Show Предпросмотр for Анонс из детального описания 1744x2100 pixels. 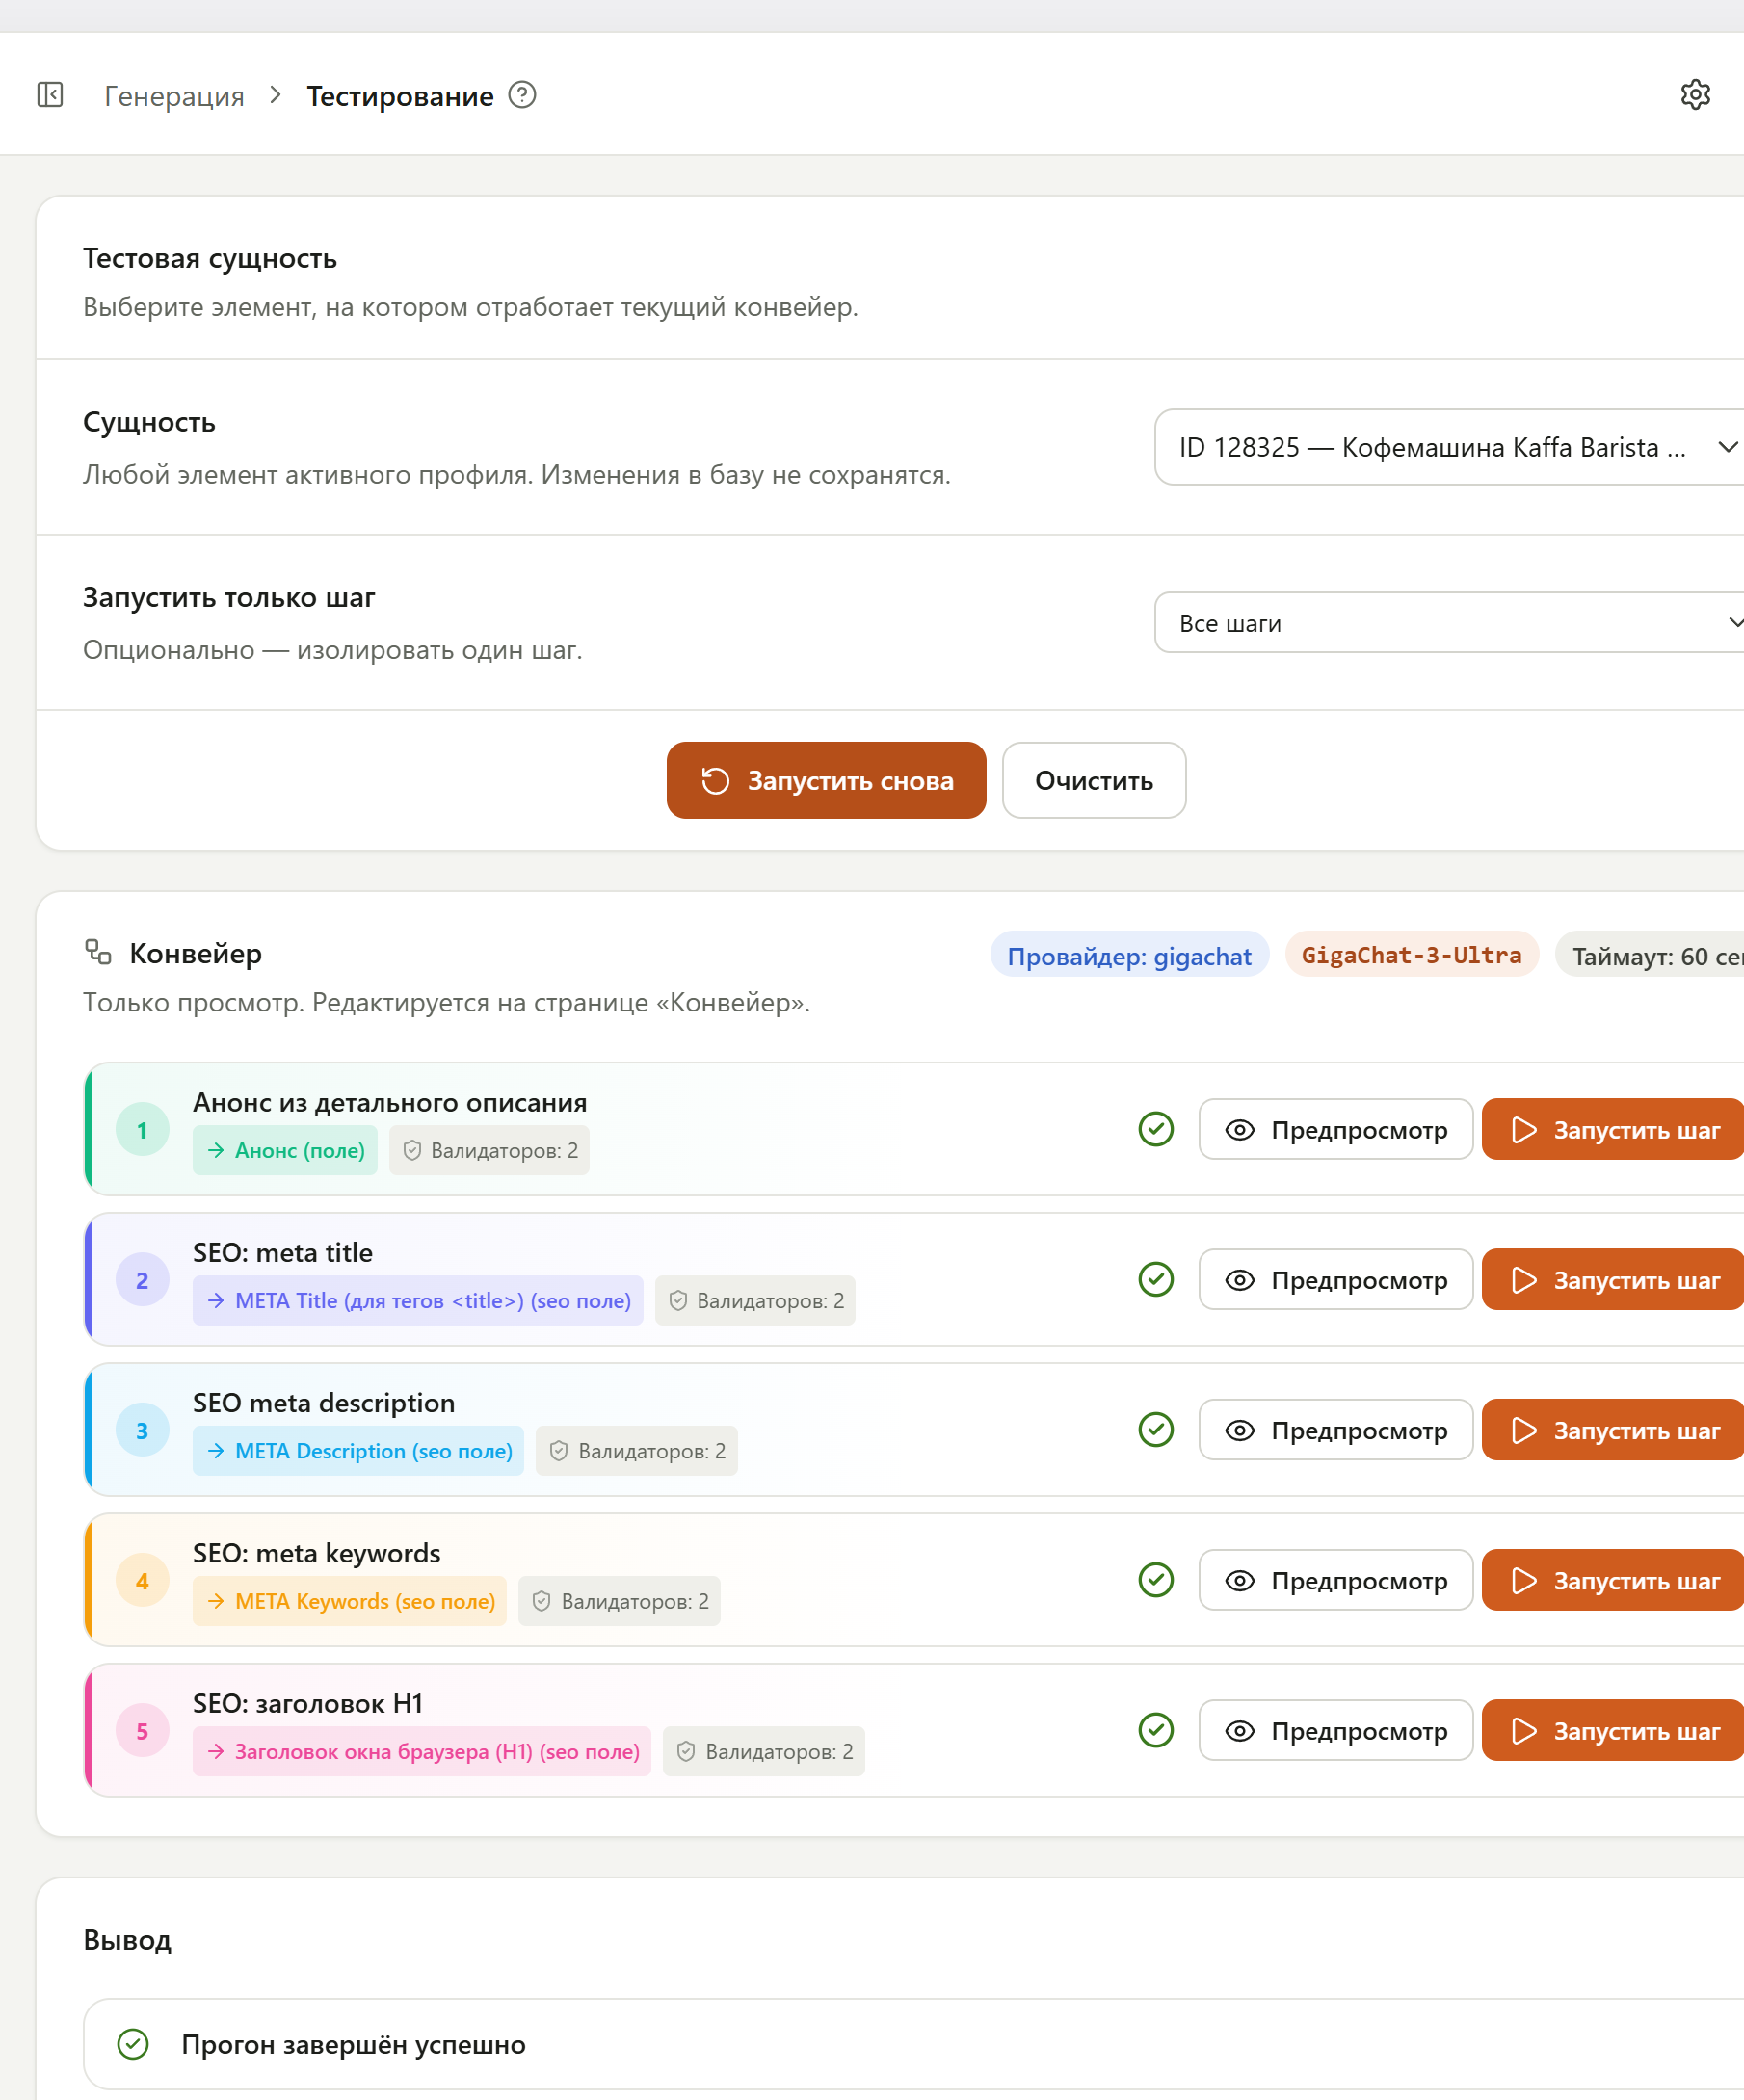(x=1336, y=1130)
